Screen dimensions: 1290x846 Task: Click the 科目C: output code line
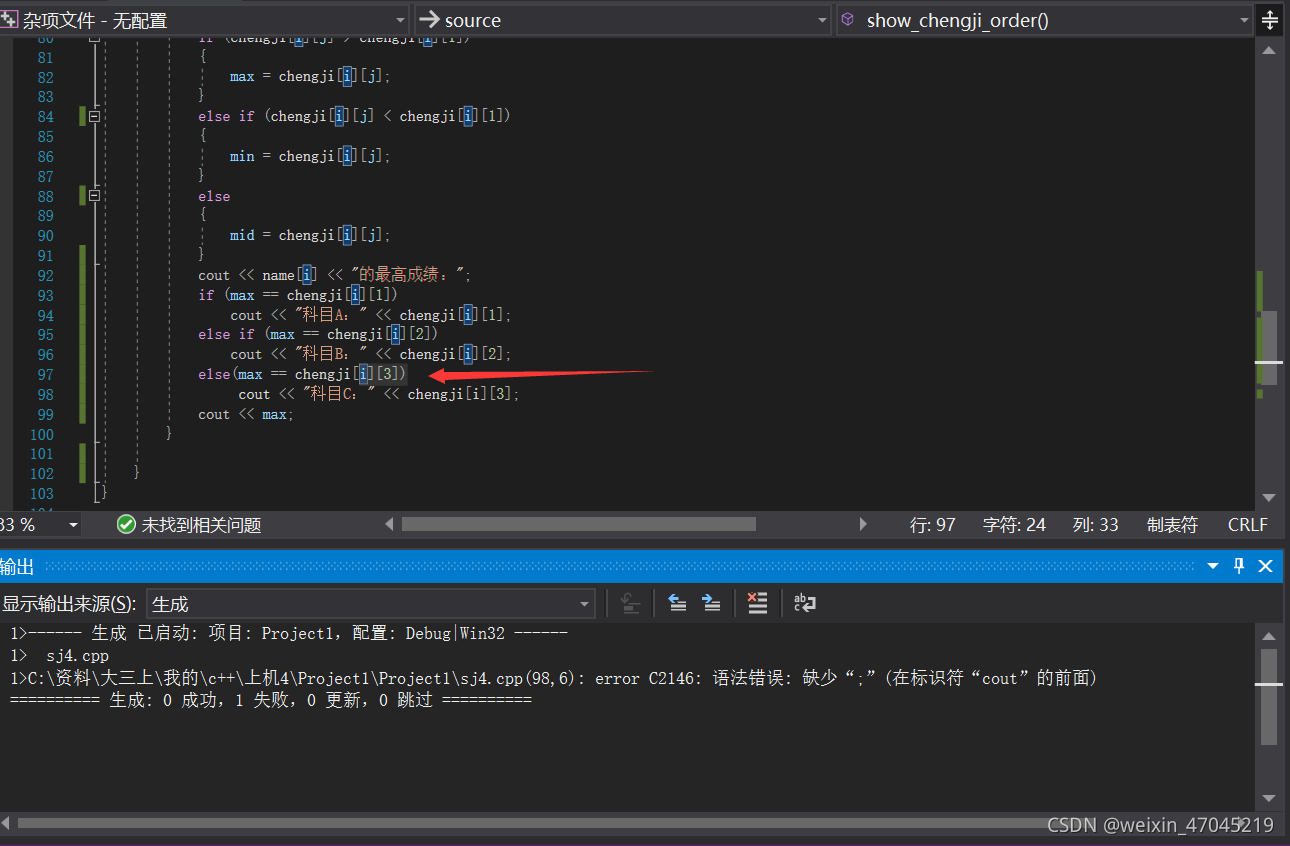coord(379,394)
